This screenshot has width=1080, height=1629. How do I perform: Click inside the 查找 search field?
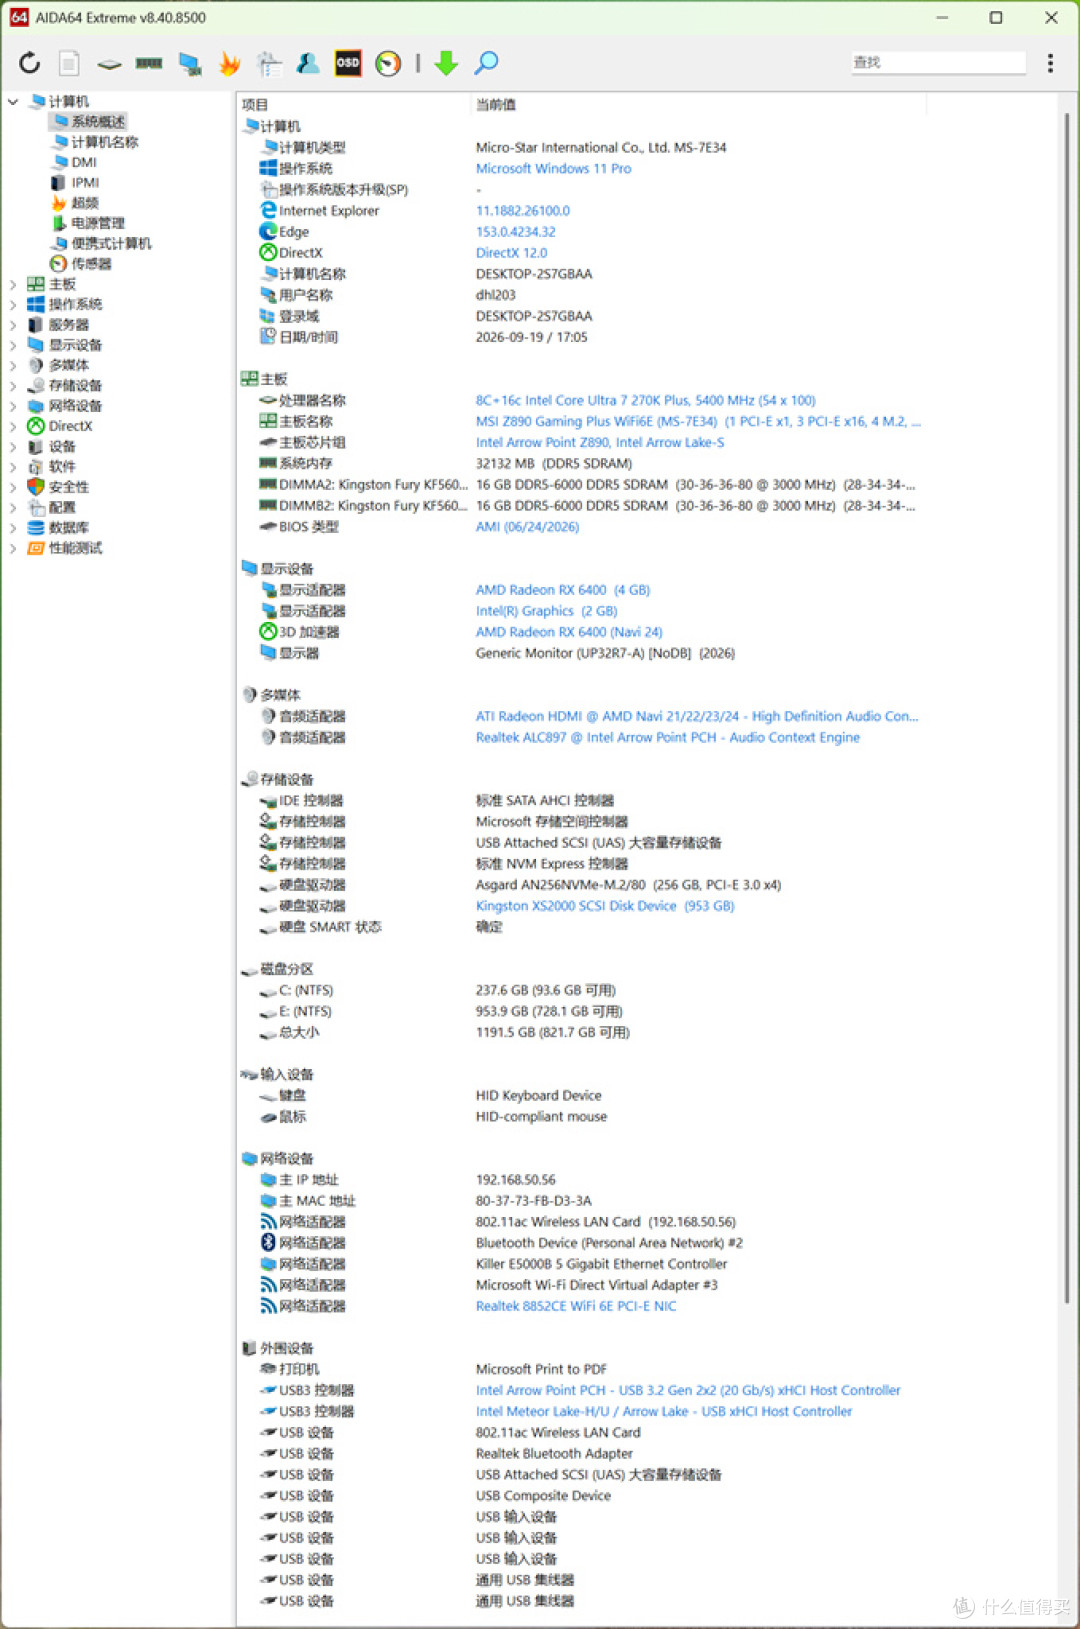pyautogui.click(x=938, y=62)
